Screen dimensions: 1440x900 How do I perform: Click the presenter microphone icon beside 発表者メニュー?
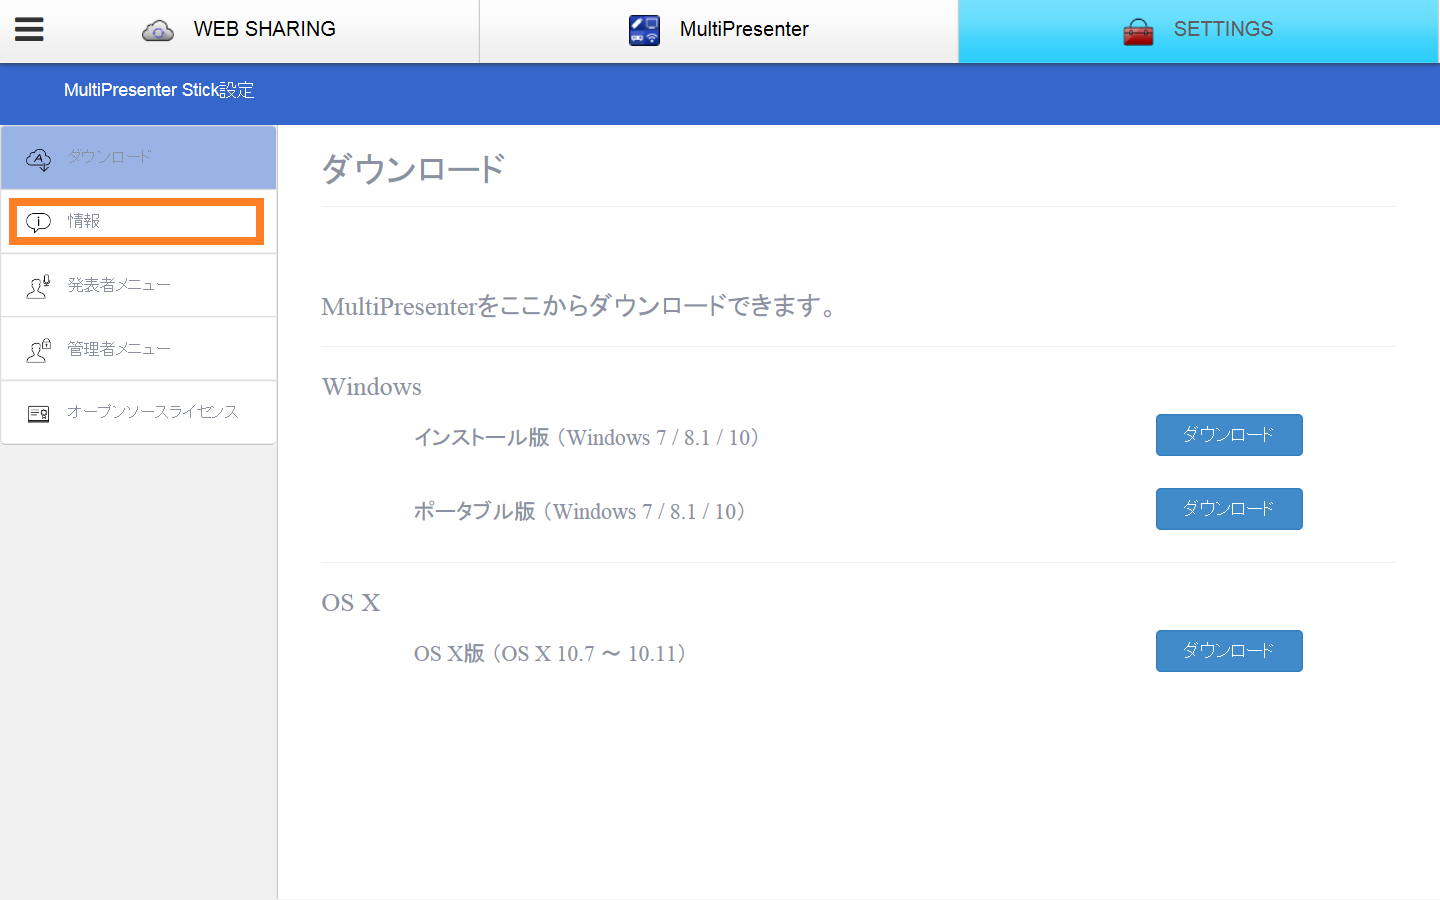pos(38,284)
